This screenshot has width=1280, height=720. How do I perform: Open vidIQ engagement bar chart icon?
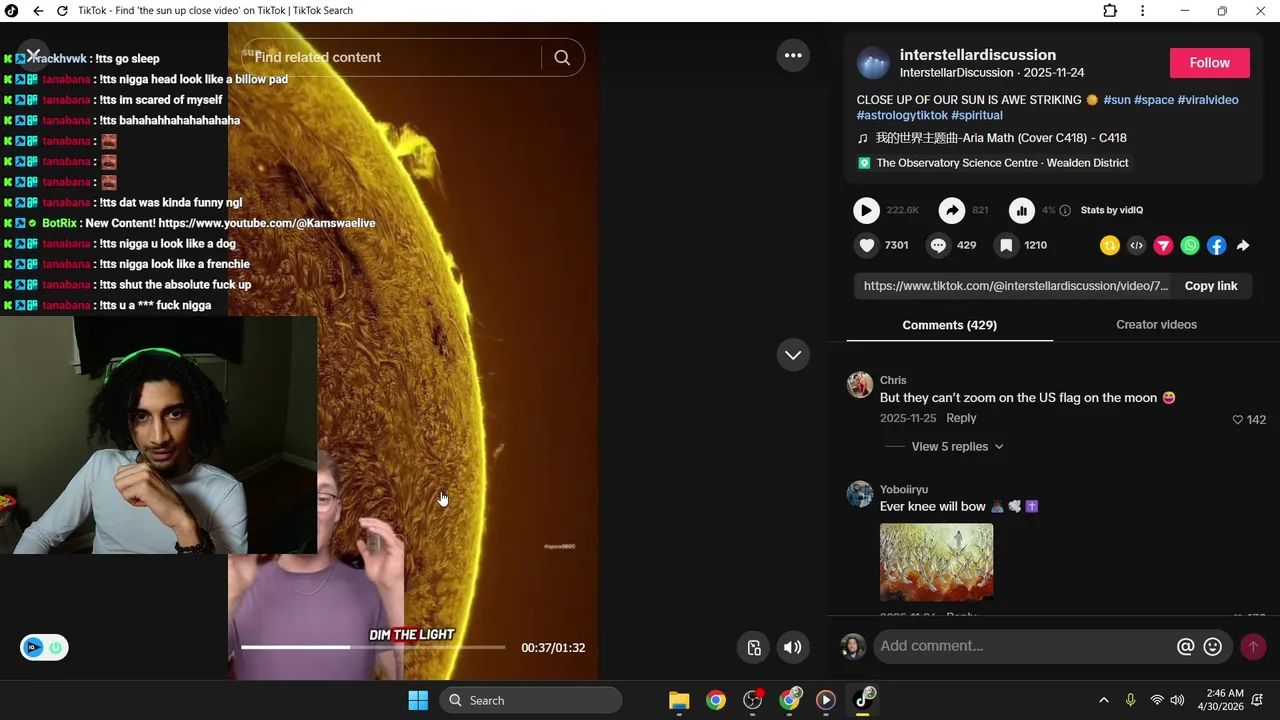(x=1021, y=210)
